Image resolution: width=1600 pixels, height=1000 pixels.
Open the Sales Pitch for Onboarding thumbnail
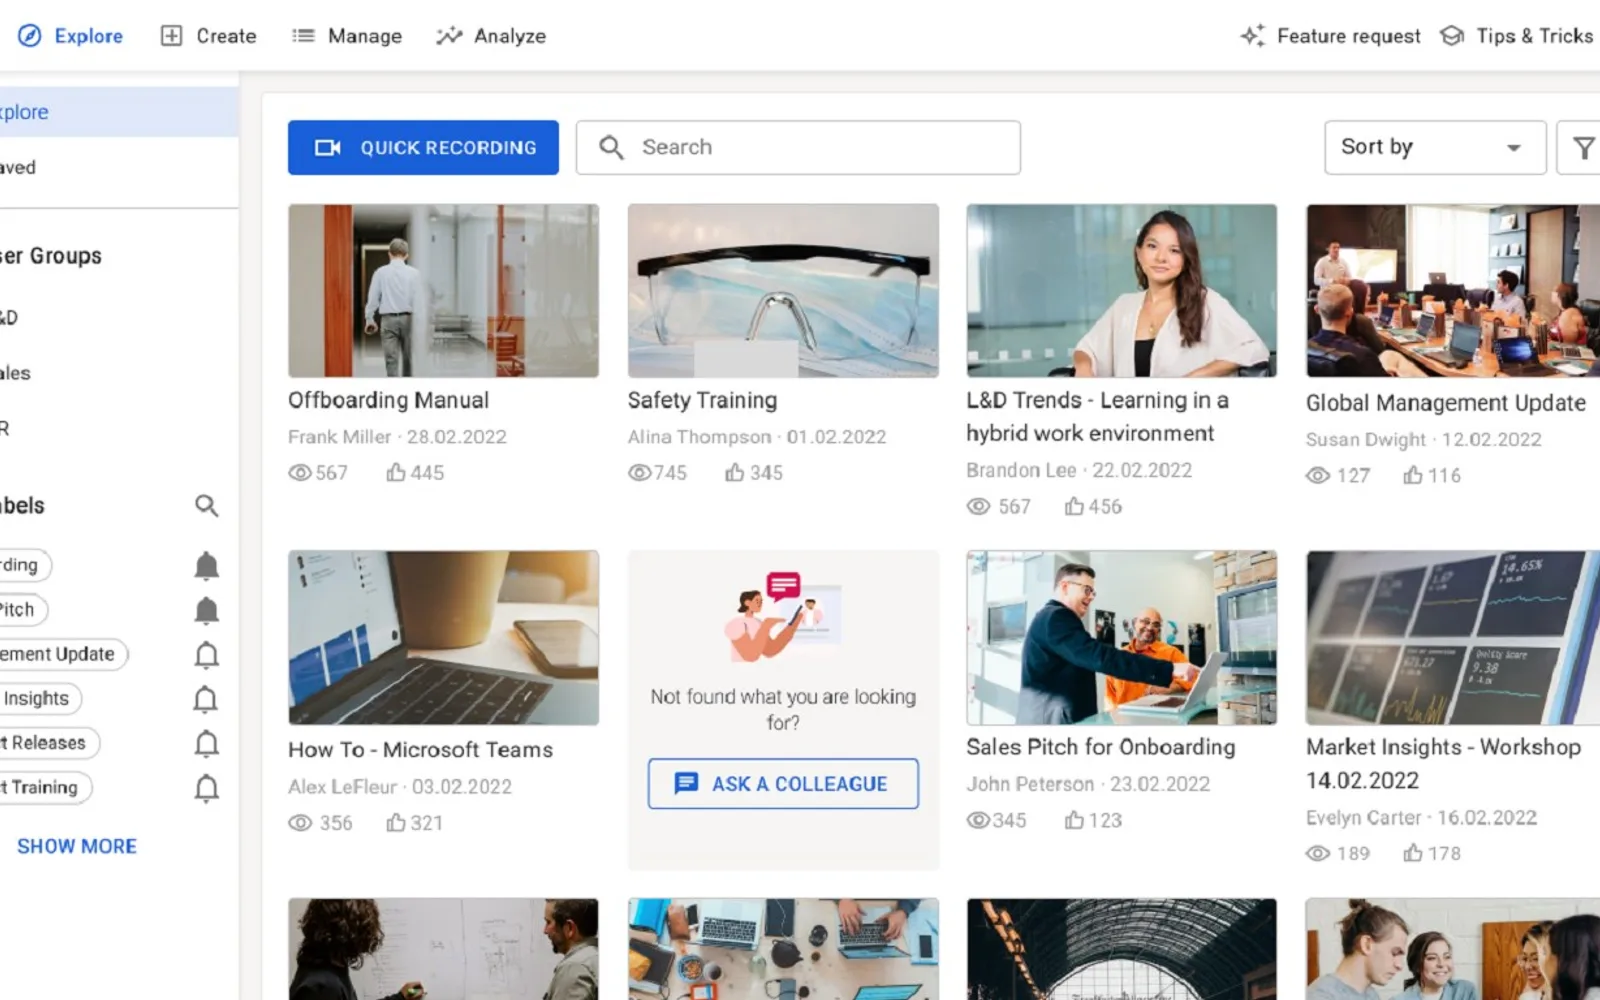pos(1122,637)
